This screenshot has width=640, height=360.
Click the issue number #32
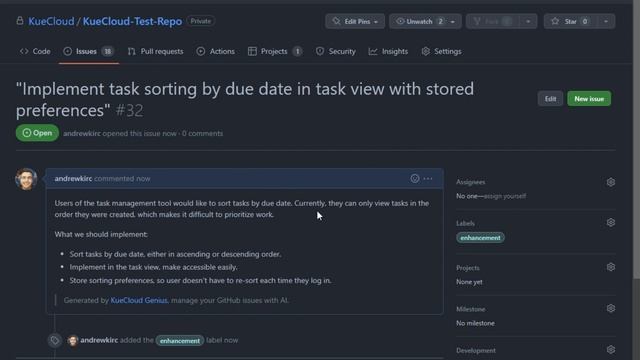(x=129, y=111)
